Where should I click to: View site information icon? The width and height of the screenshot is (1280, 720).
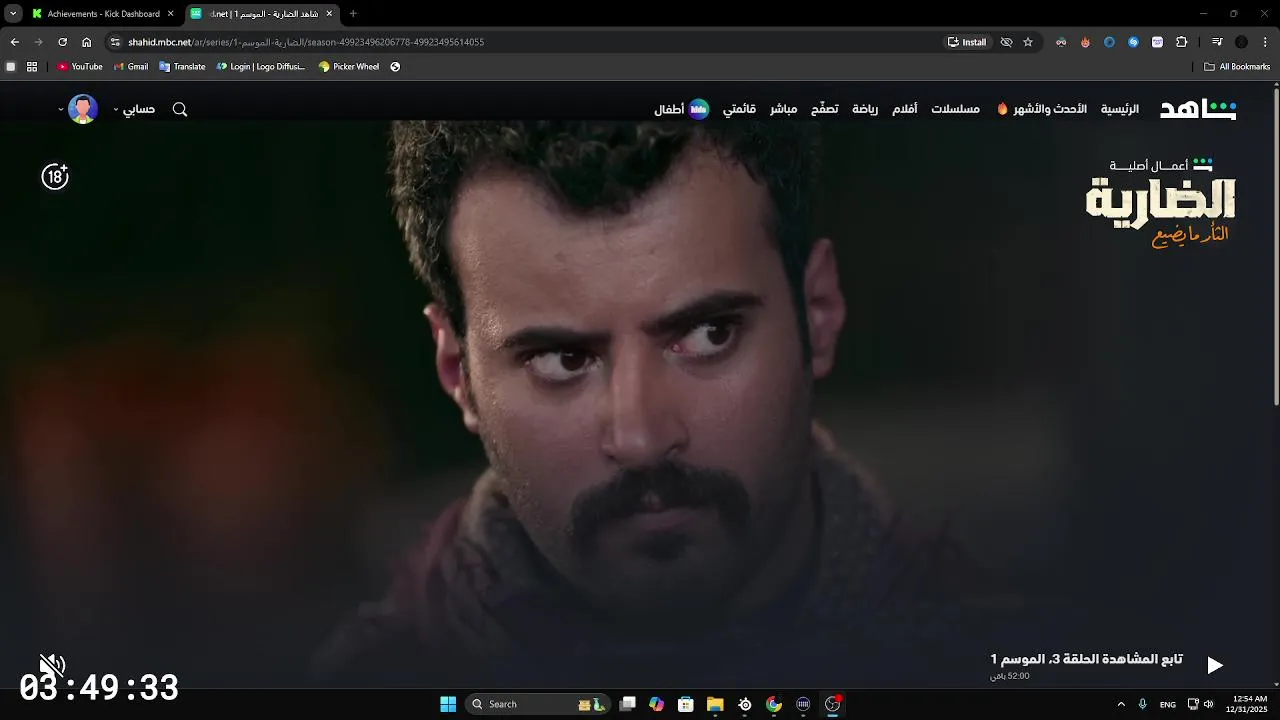tap(115, 42)
